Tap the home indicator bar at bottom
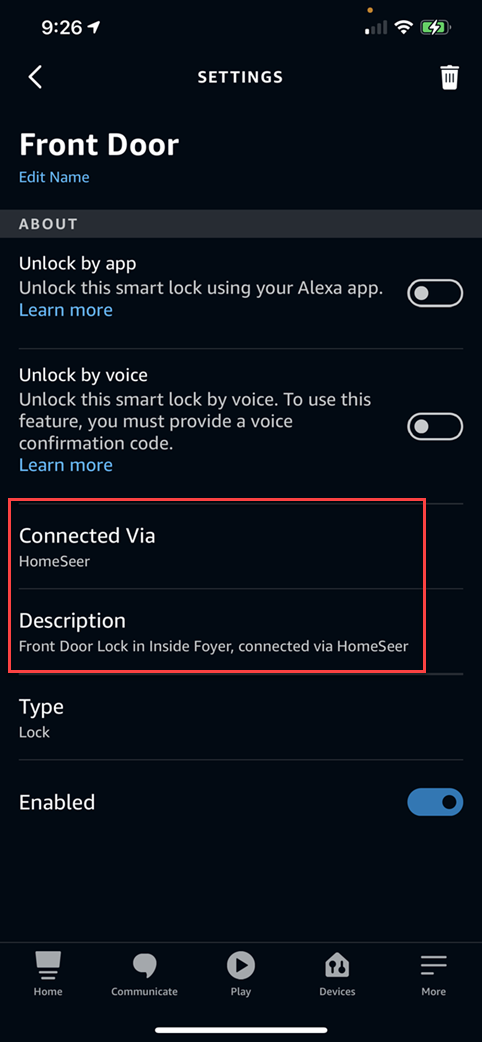 pyautogui.click(x=241, y=1030)
